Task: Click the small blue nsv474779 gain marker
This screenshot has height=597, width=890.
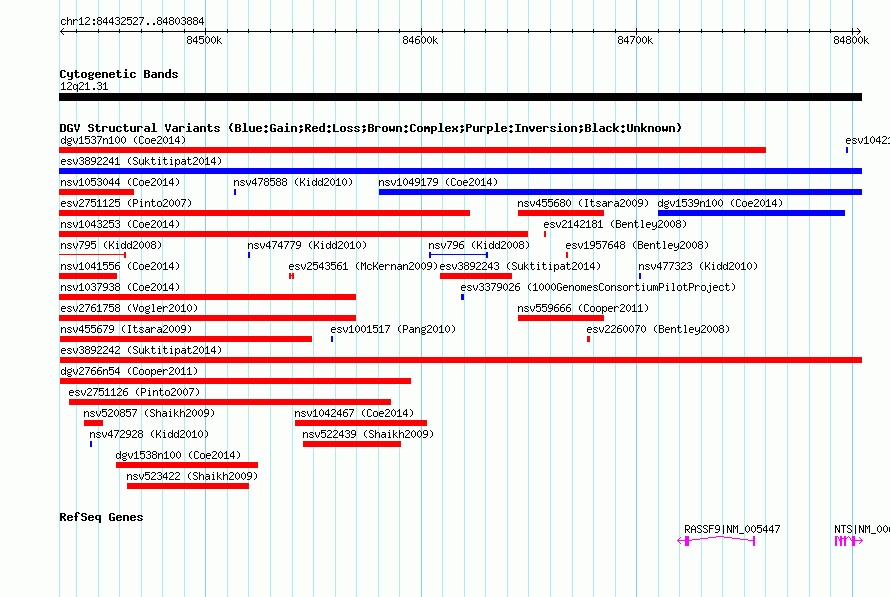Action: tap(249, 255)
